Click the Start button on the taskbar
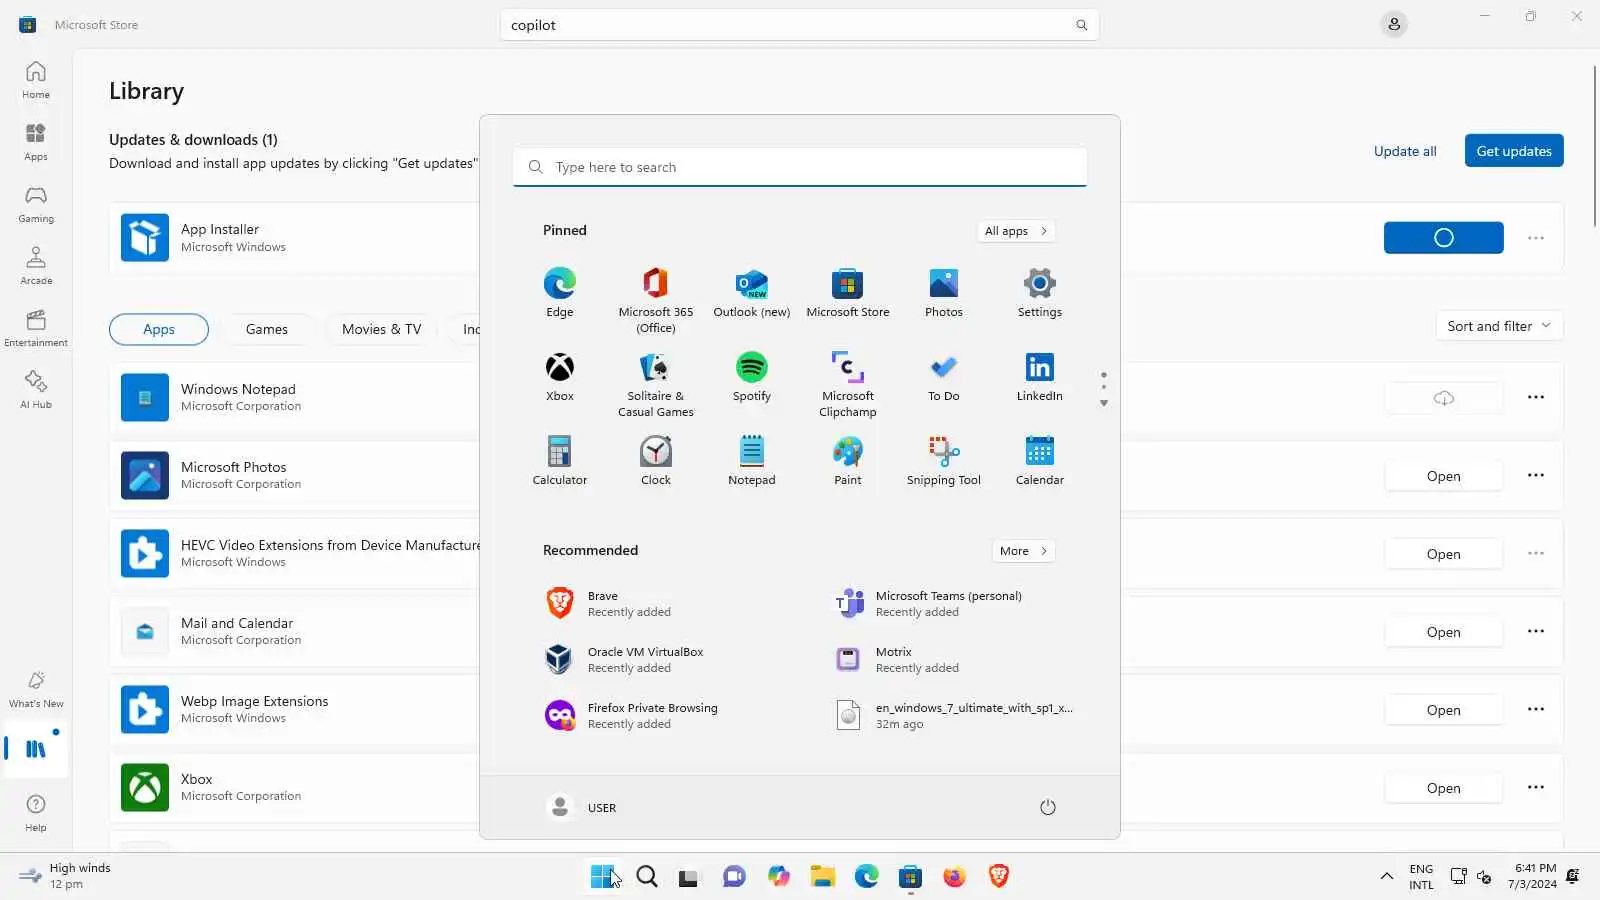This screenshot has height=900, width=1600. pos(603,877)
